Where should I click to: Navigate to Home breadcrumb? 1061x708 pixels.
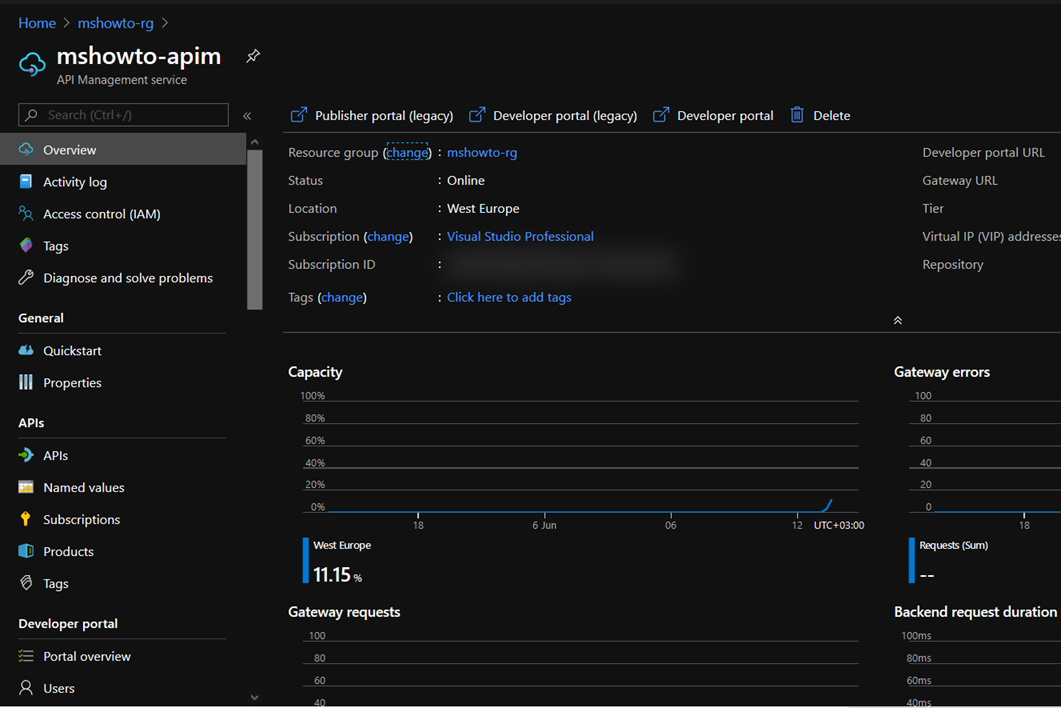[x=37, y=23]
